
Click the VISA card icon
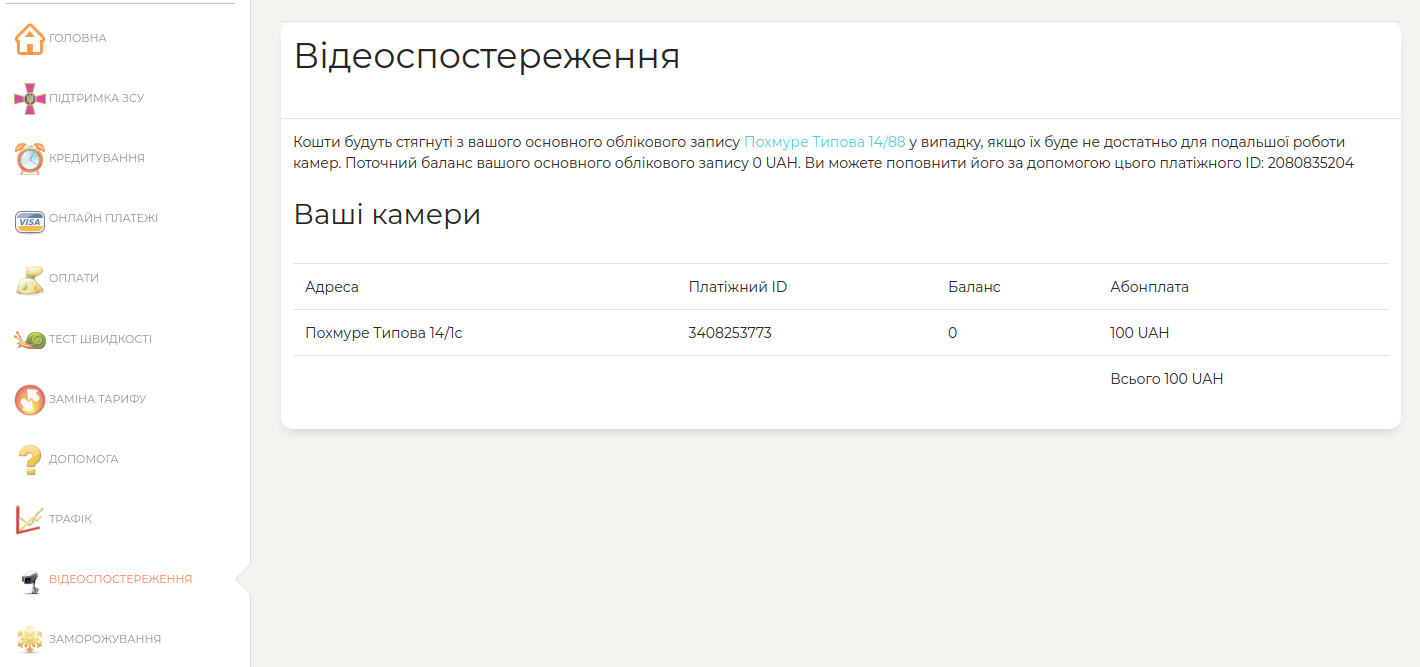(x=30, y=220)
